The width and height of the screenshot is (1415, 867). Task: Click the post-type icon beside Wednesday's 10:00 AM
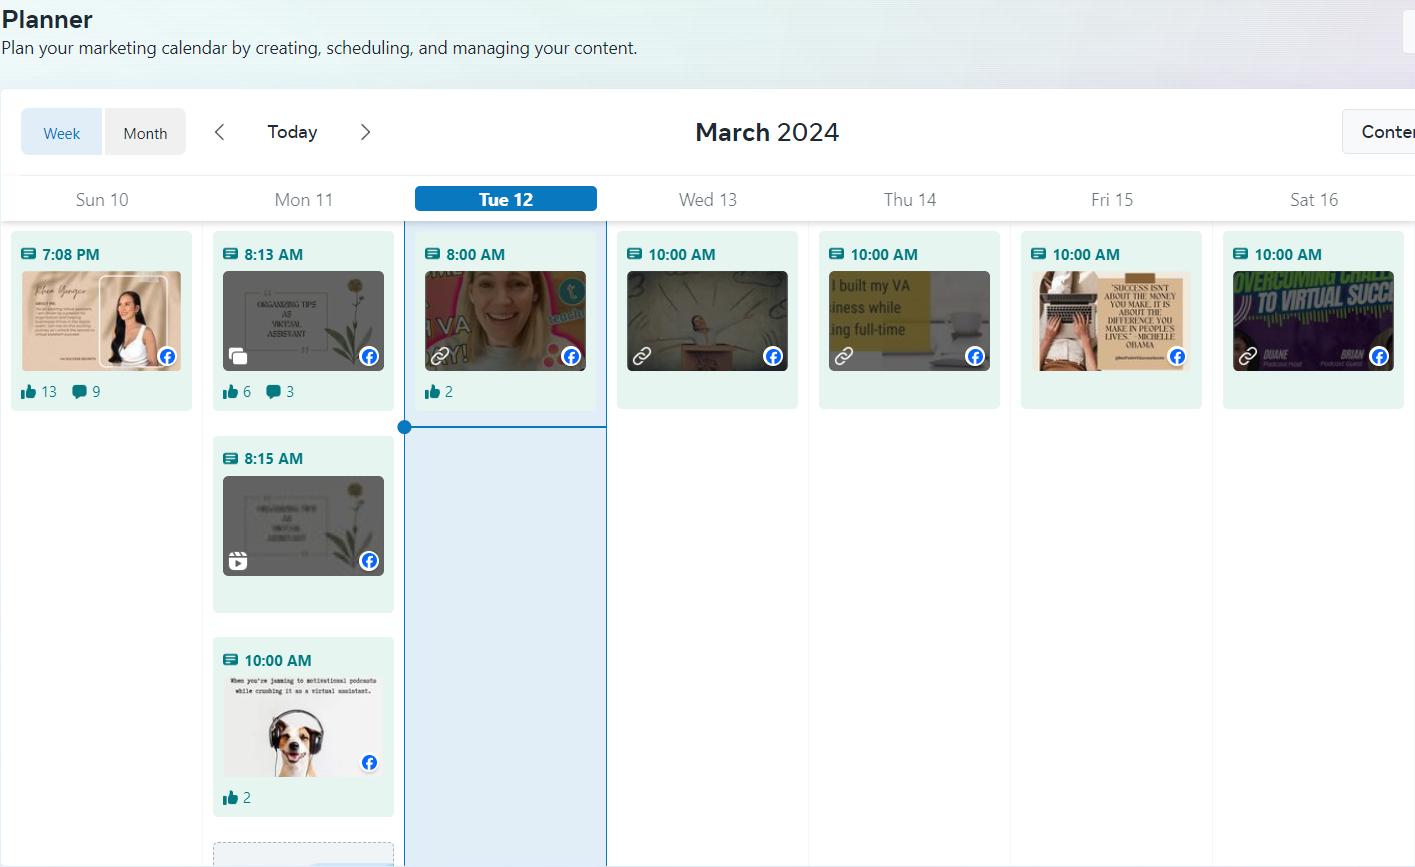coord(635,254)
